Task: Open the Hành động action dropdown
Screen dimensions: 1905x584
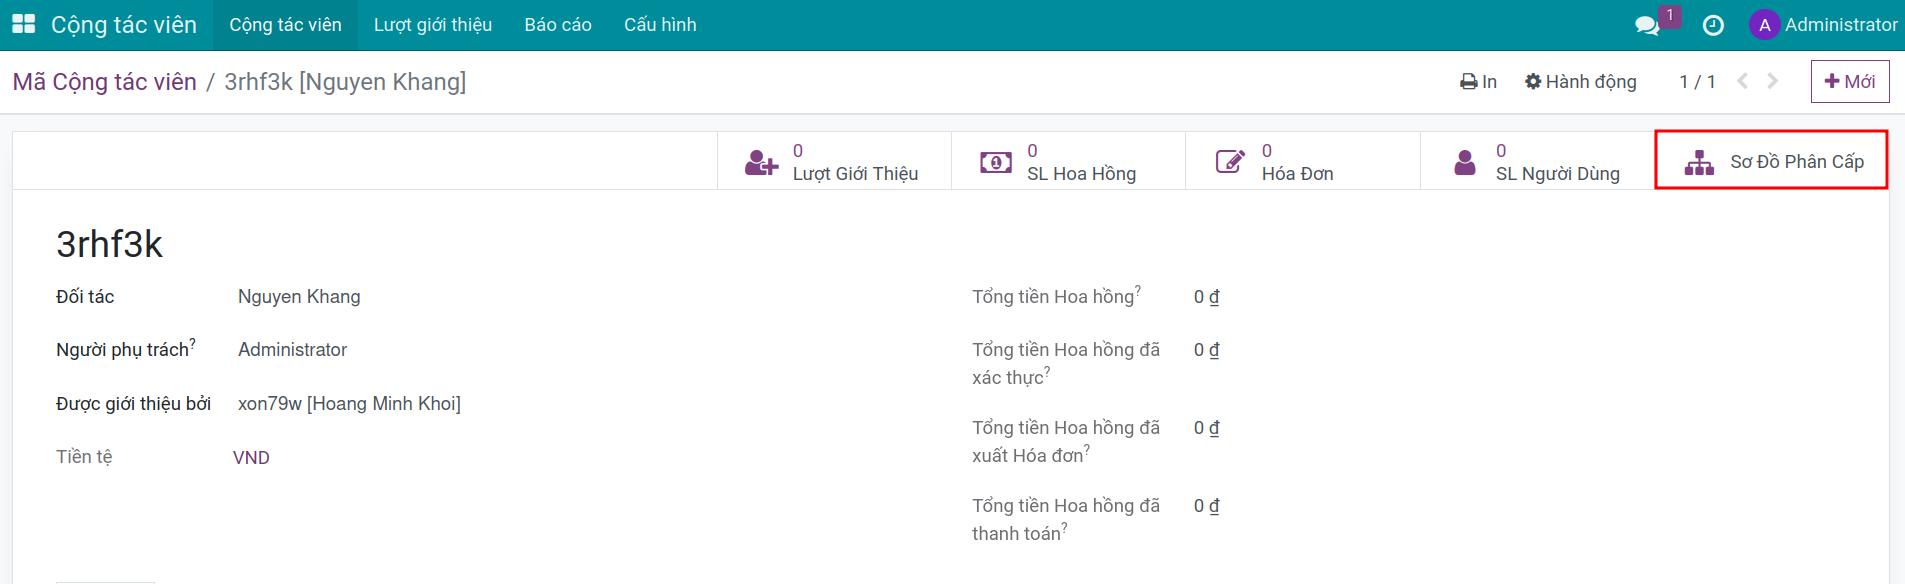Action: (1581, 82)
